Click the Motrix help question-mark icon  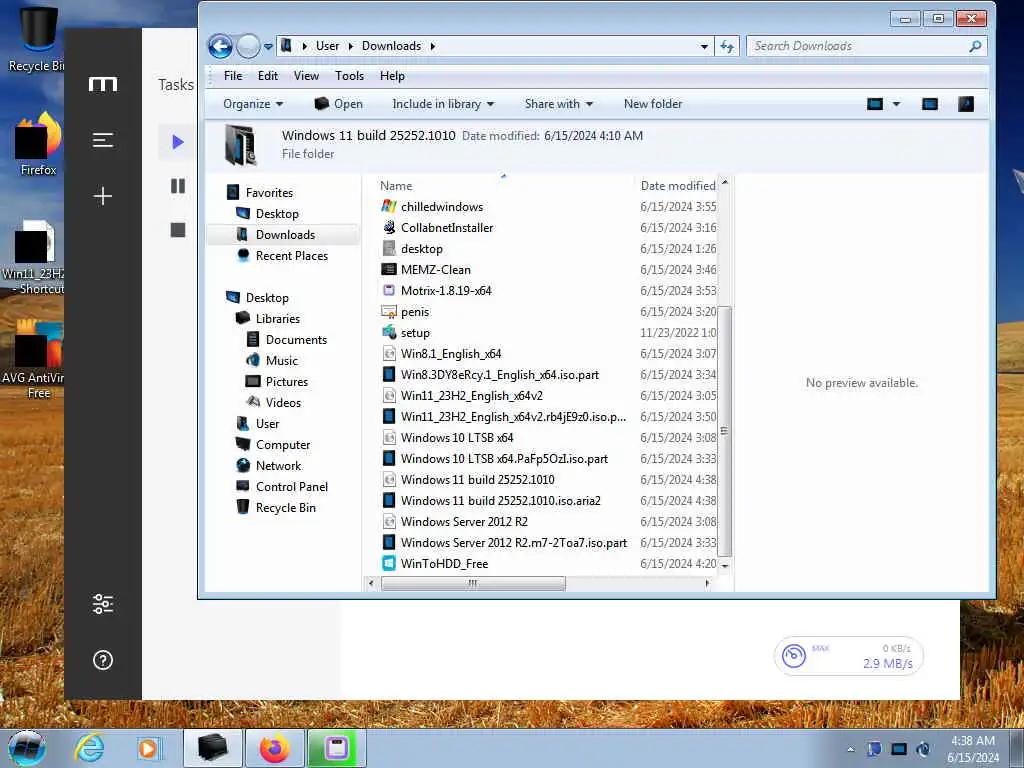103,660
